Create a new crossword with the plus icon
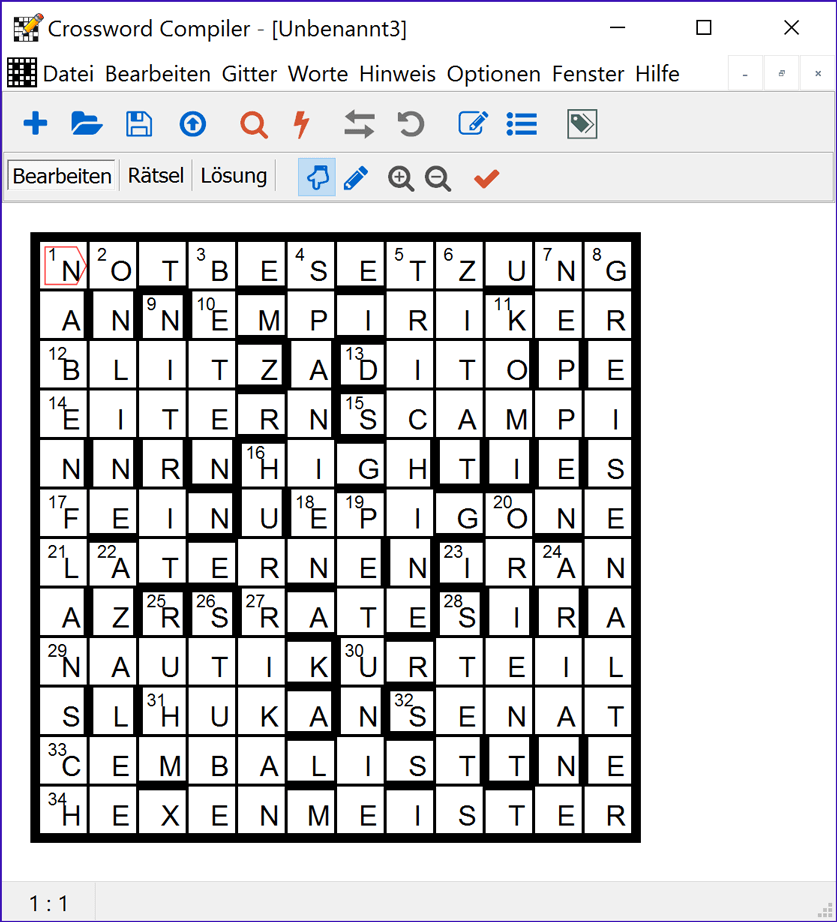 click(35, 124)
